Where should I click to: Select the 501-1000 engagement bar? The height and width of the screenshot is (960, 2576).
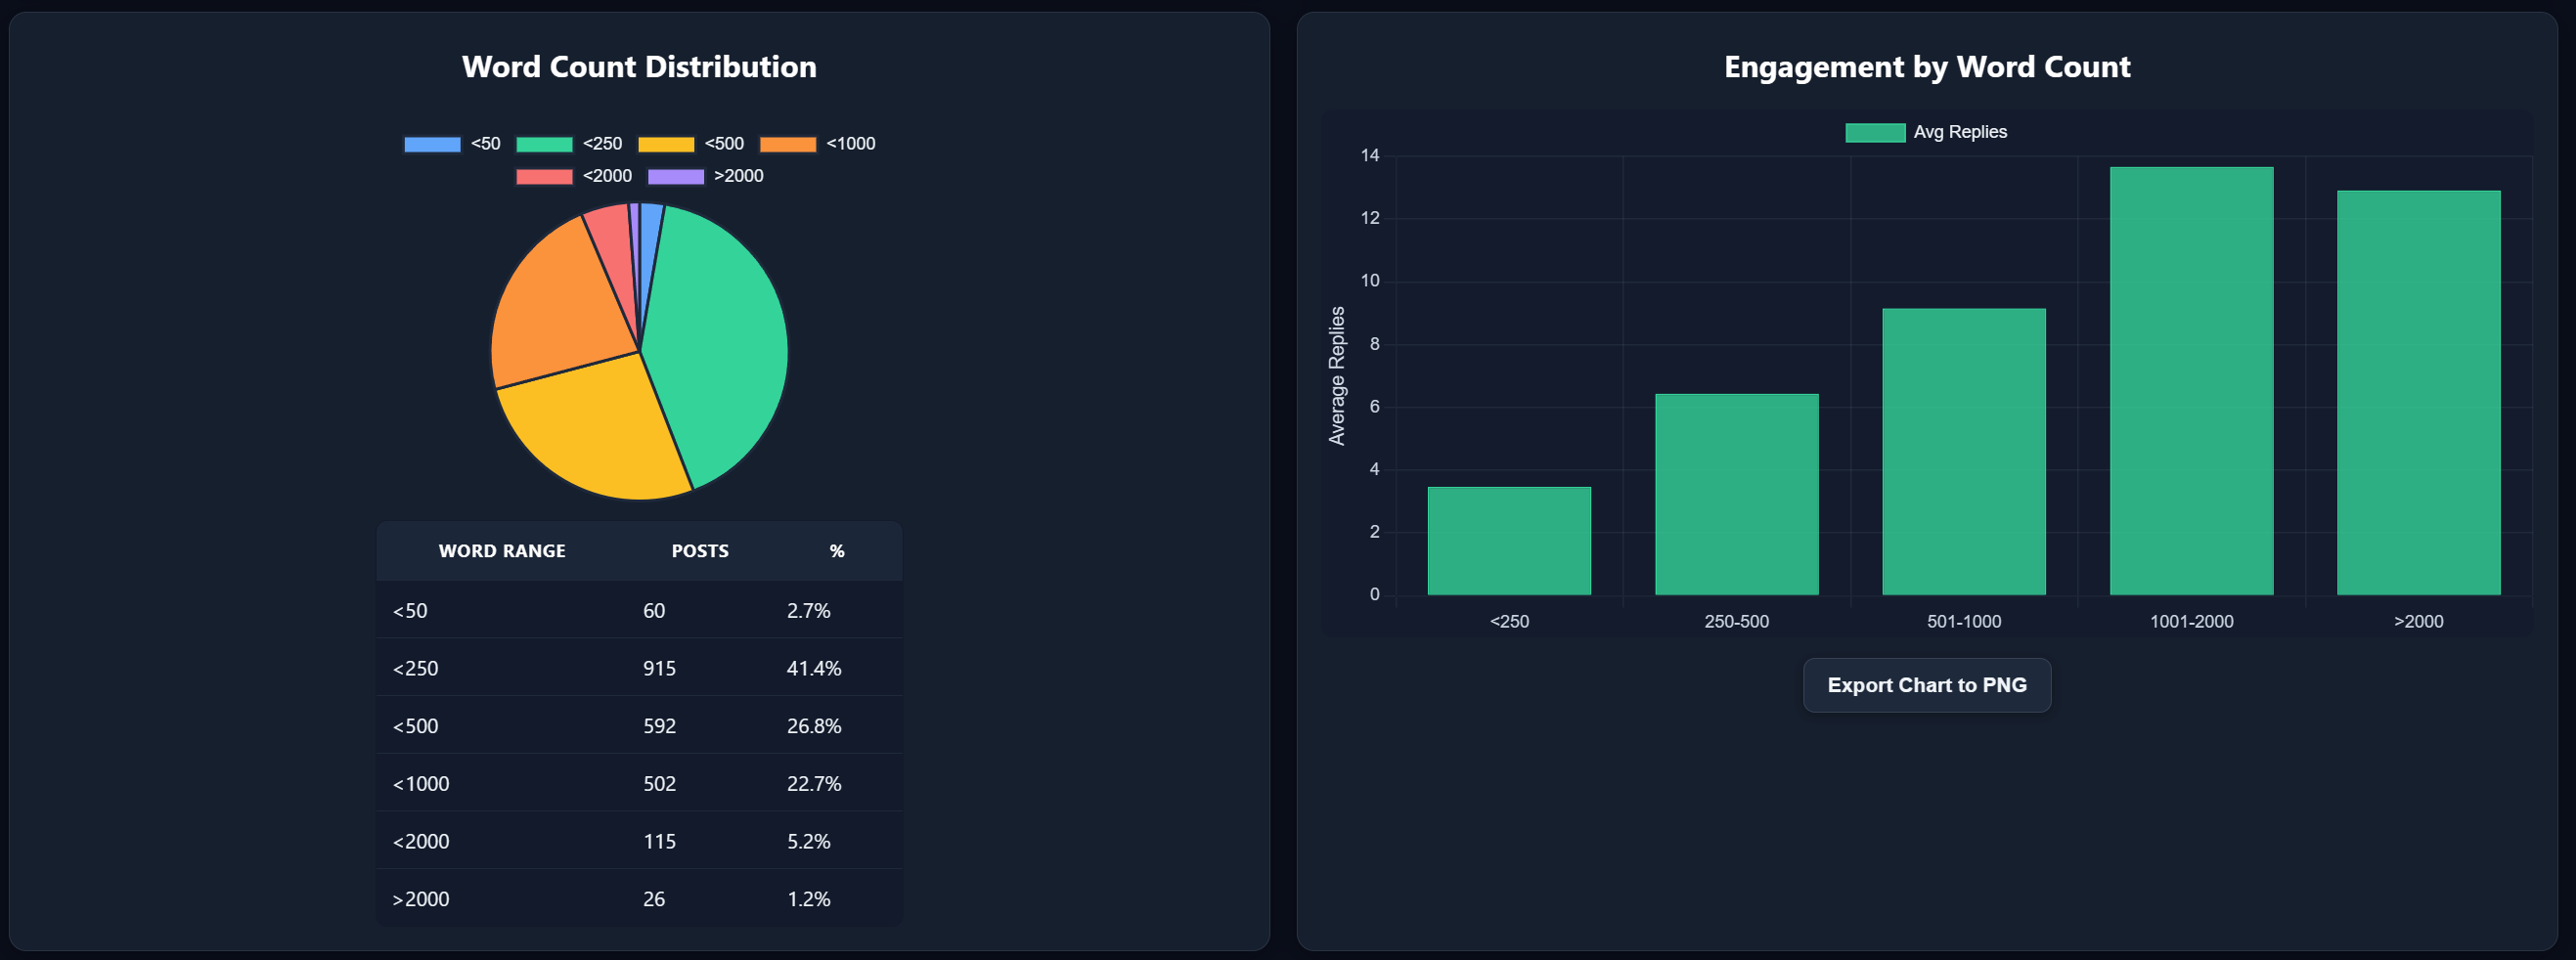(1964, 451)
